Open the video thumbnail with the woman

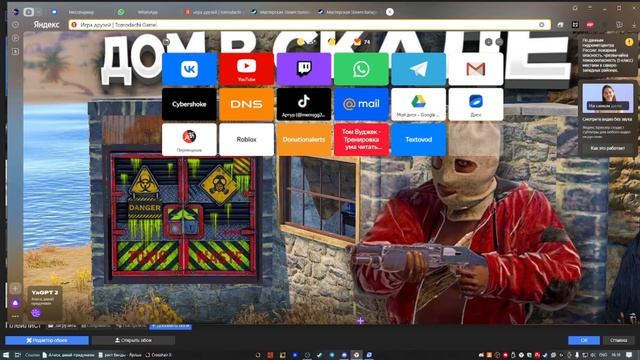coord(608,98)
